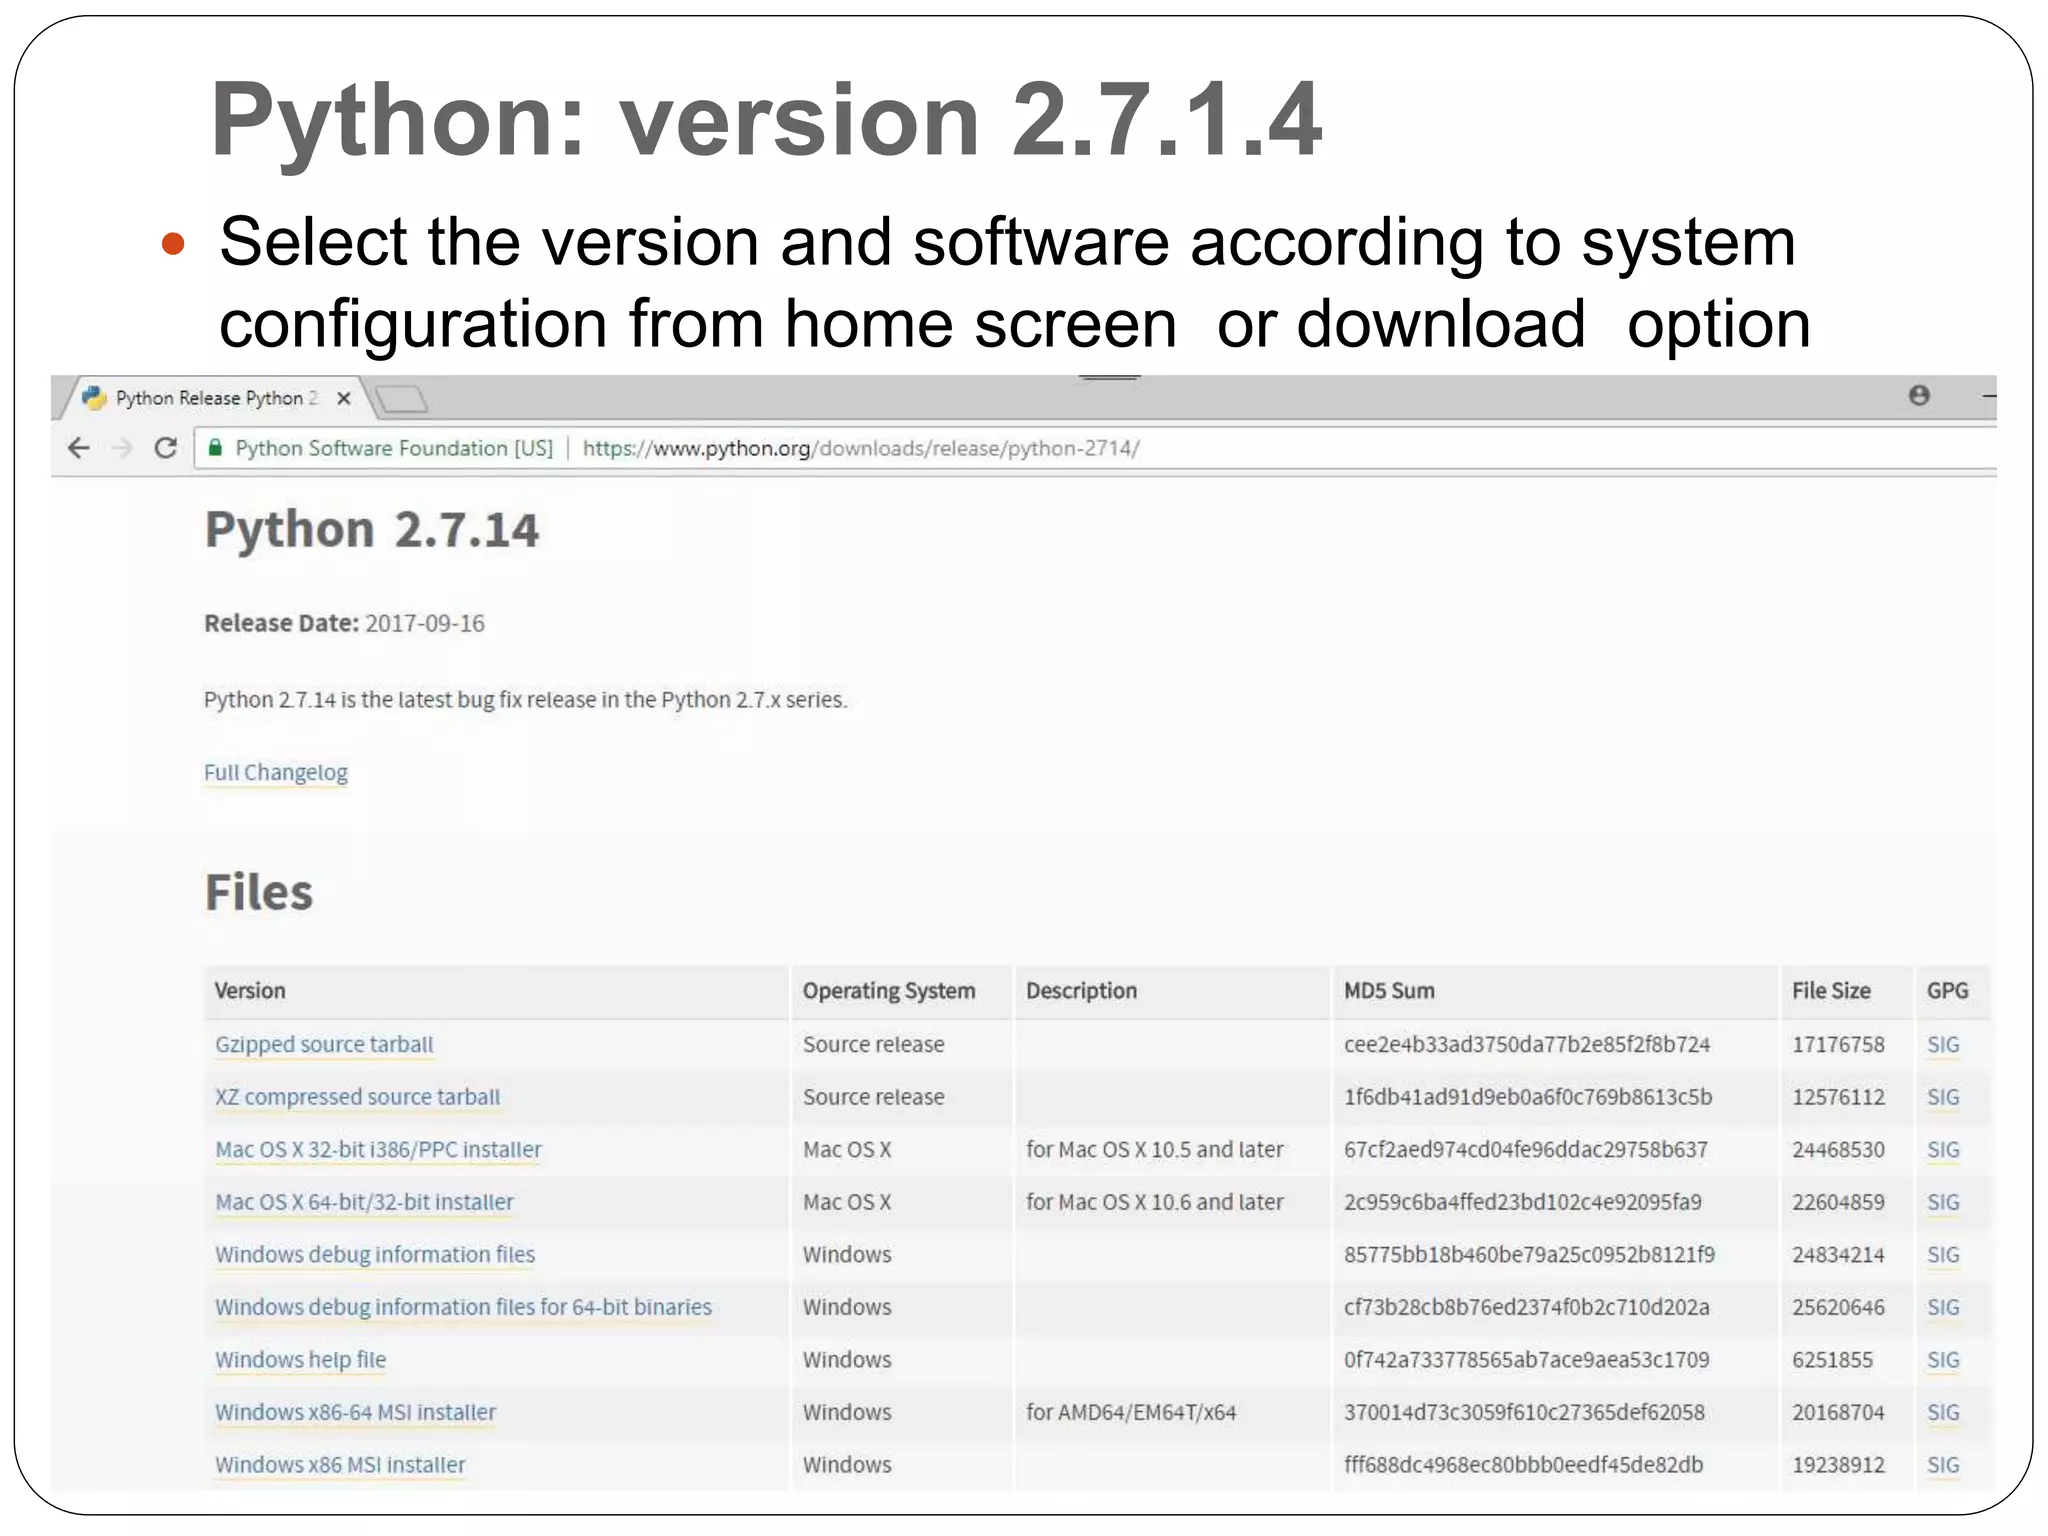Close the Python Release tab

click(x=343, y=398)
